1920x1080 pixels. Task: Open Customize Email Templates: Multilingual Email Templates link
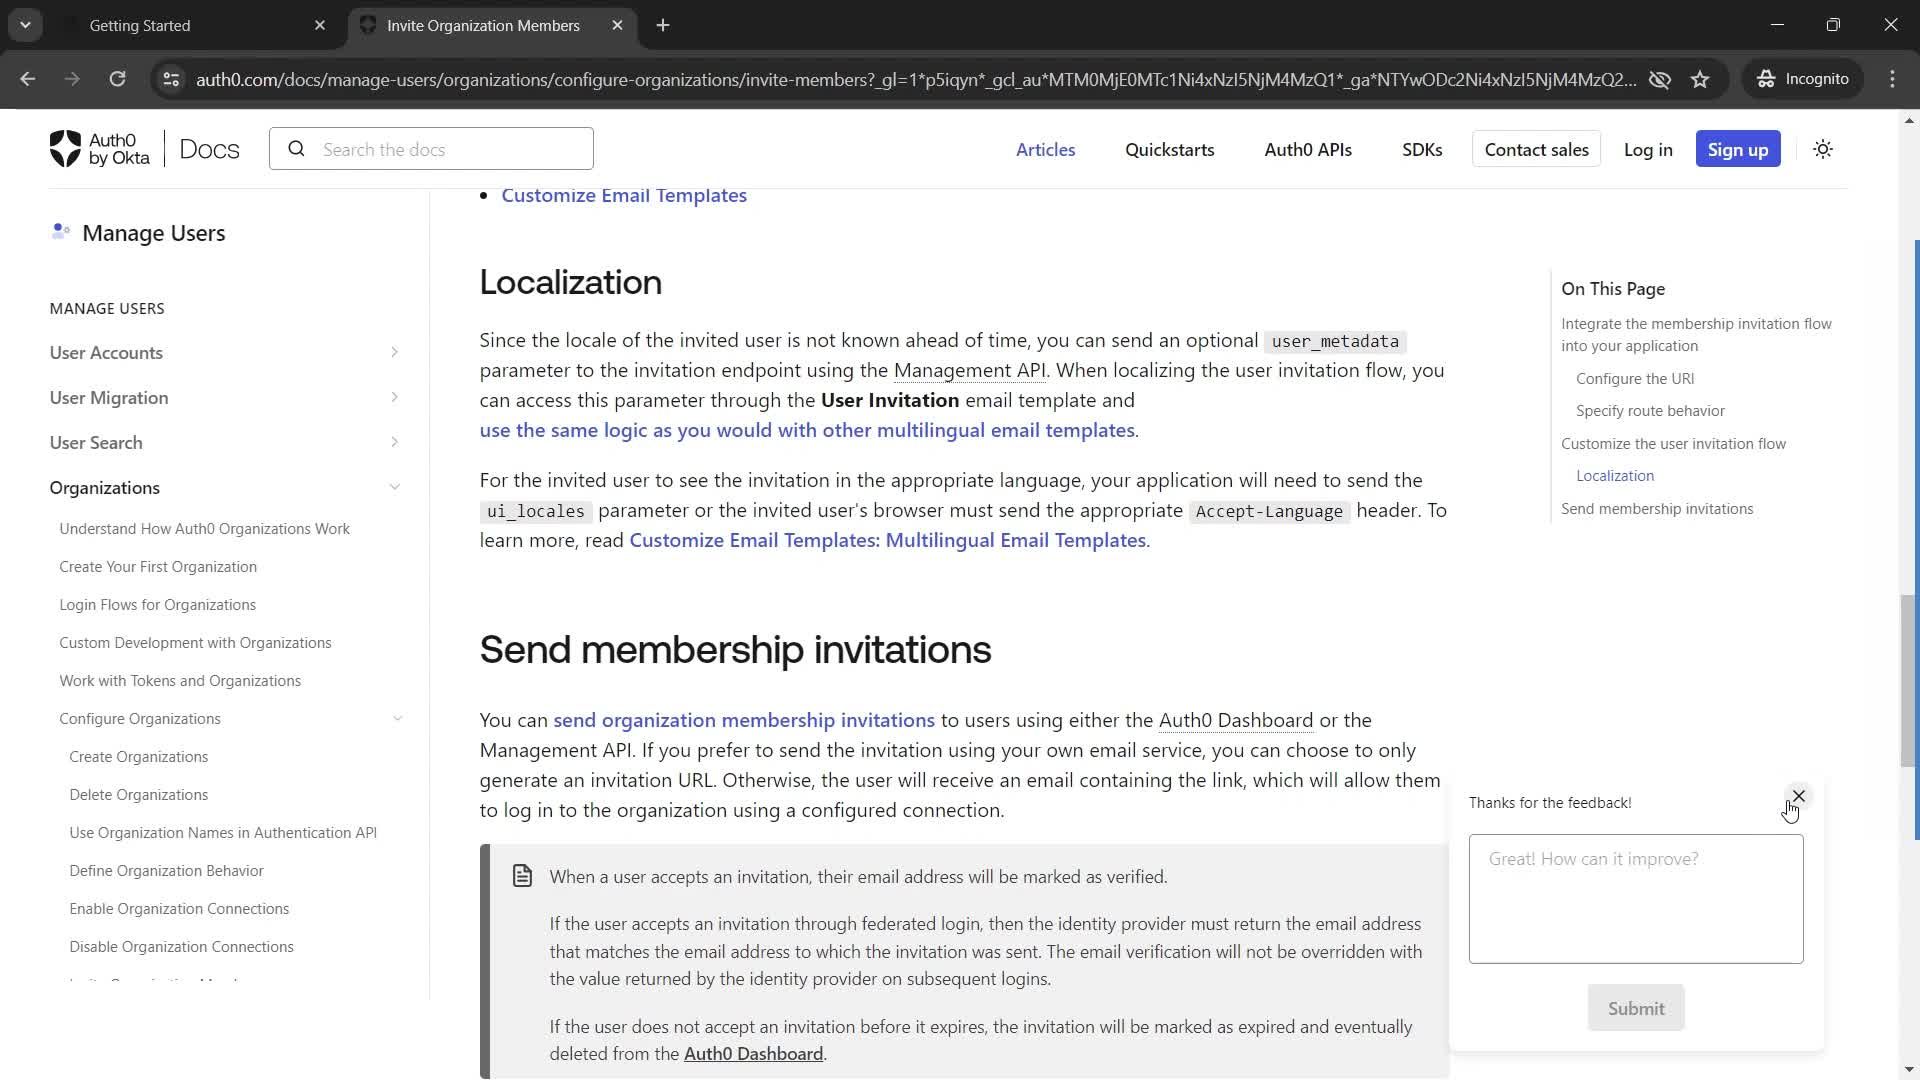point(888,540)
